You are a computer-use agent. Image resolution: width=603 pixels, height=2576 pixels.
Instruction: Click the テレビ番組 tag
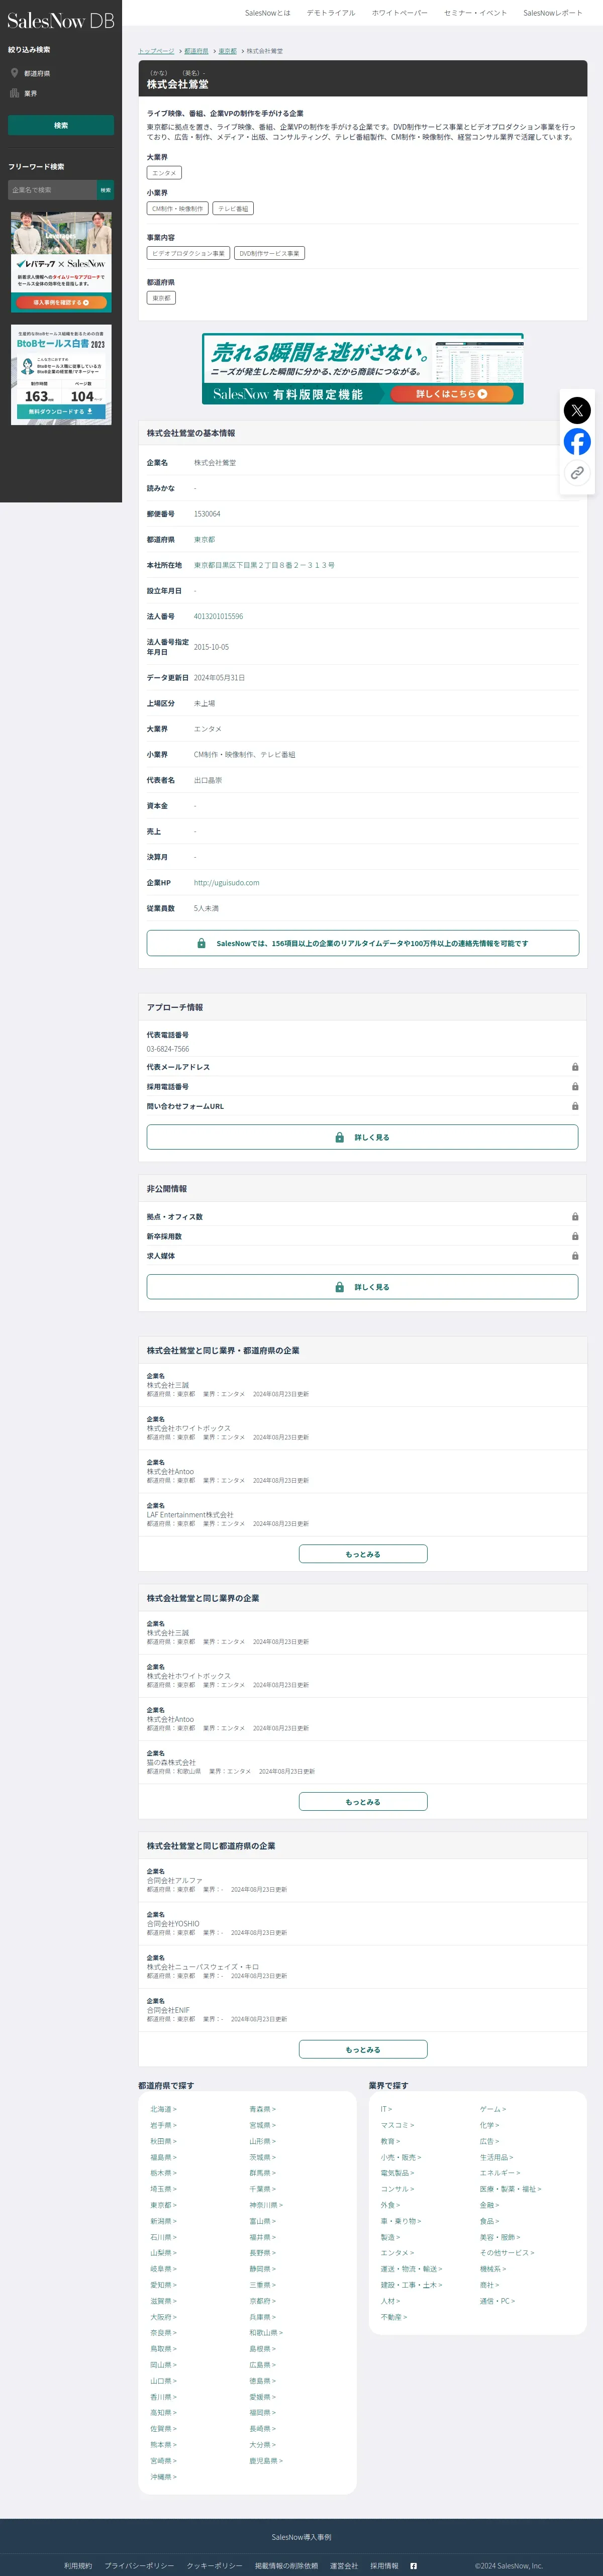tap(233, 209)
